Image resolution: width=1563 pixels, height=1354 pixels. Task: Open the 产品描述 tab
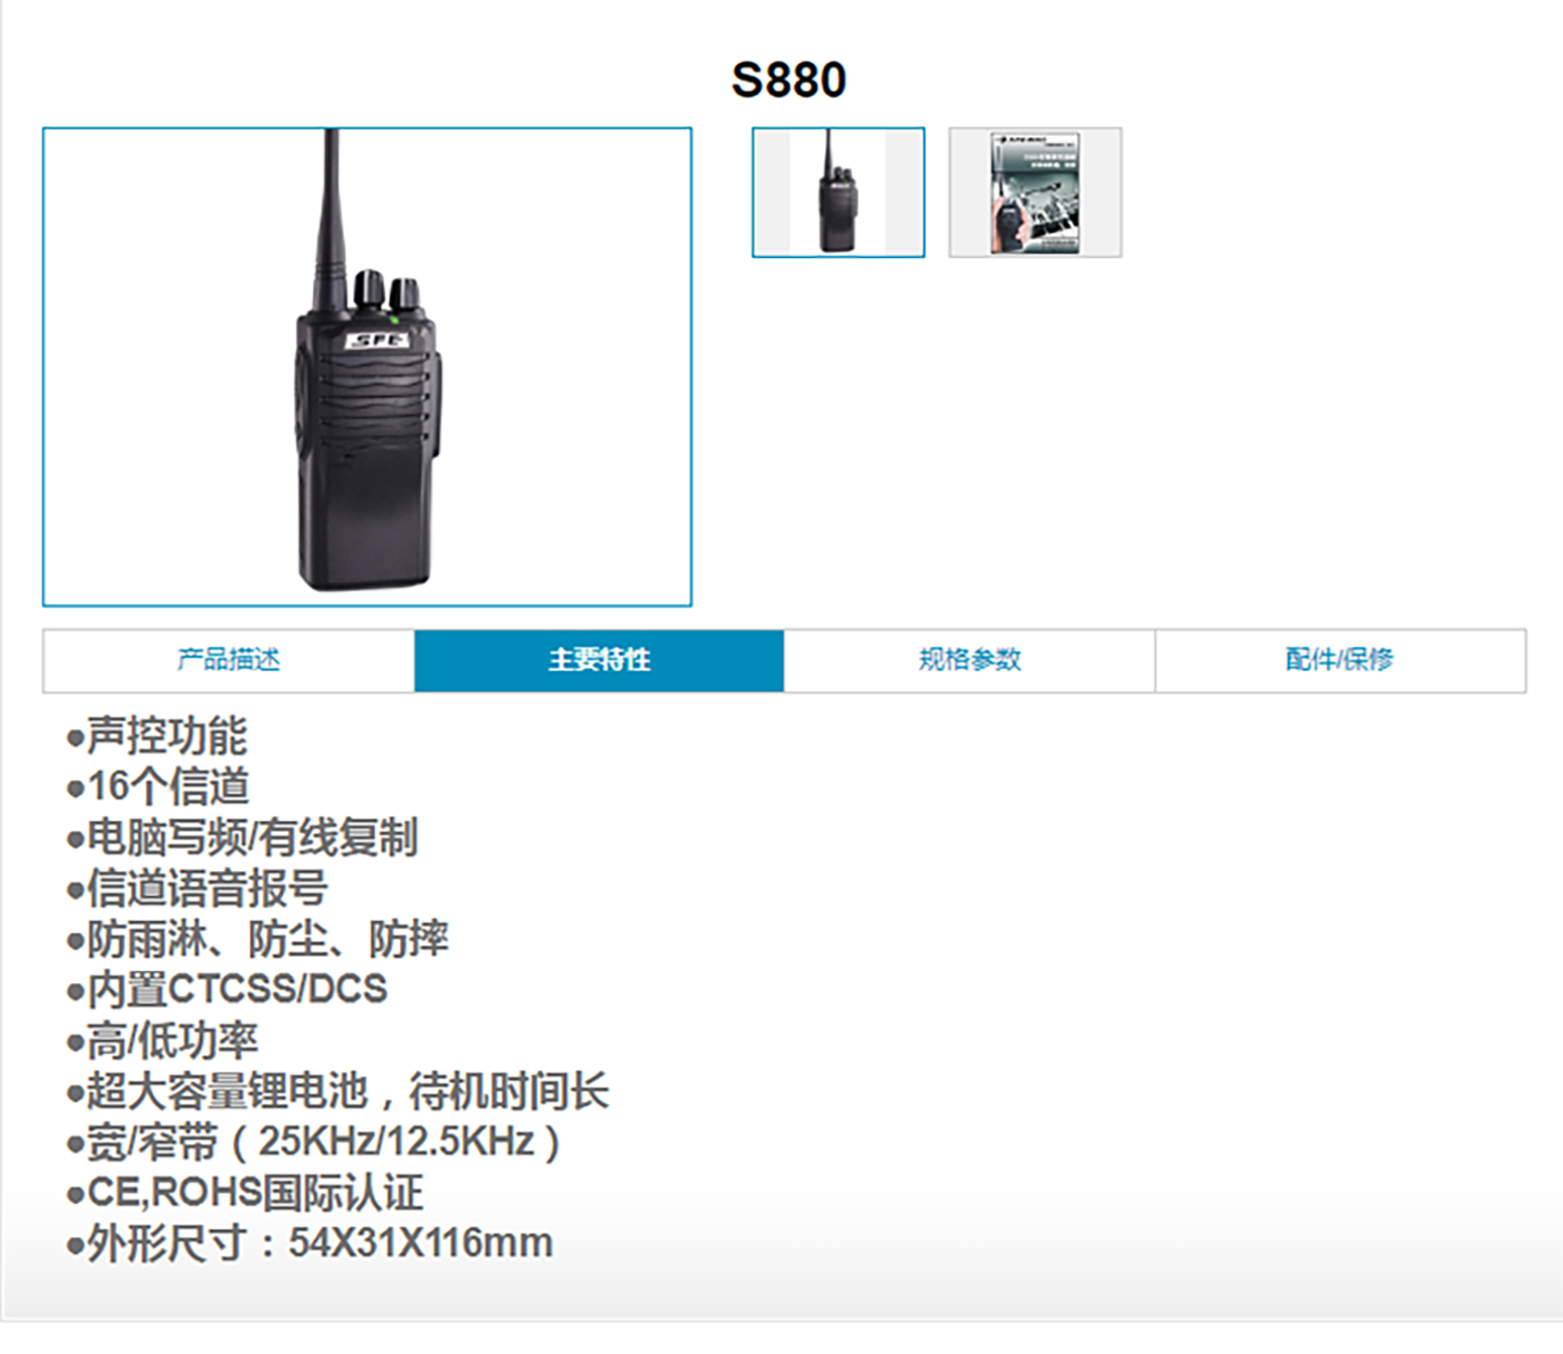(x=229, y=660)
